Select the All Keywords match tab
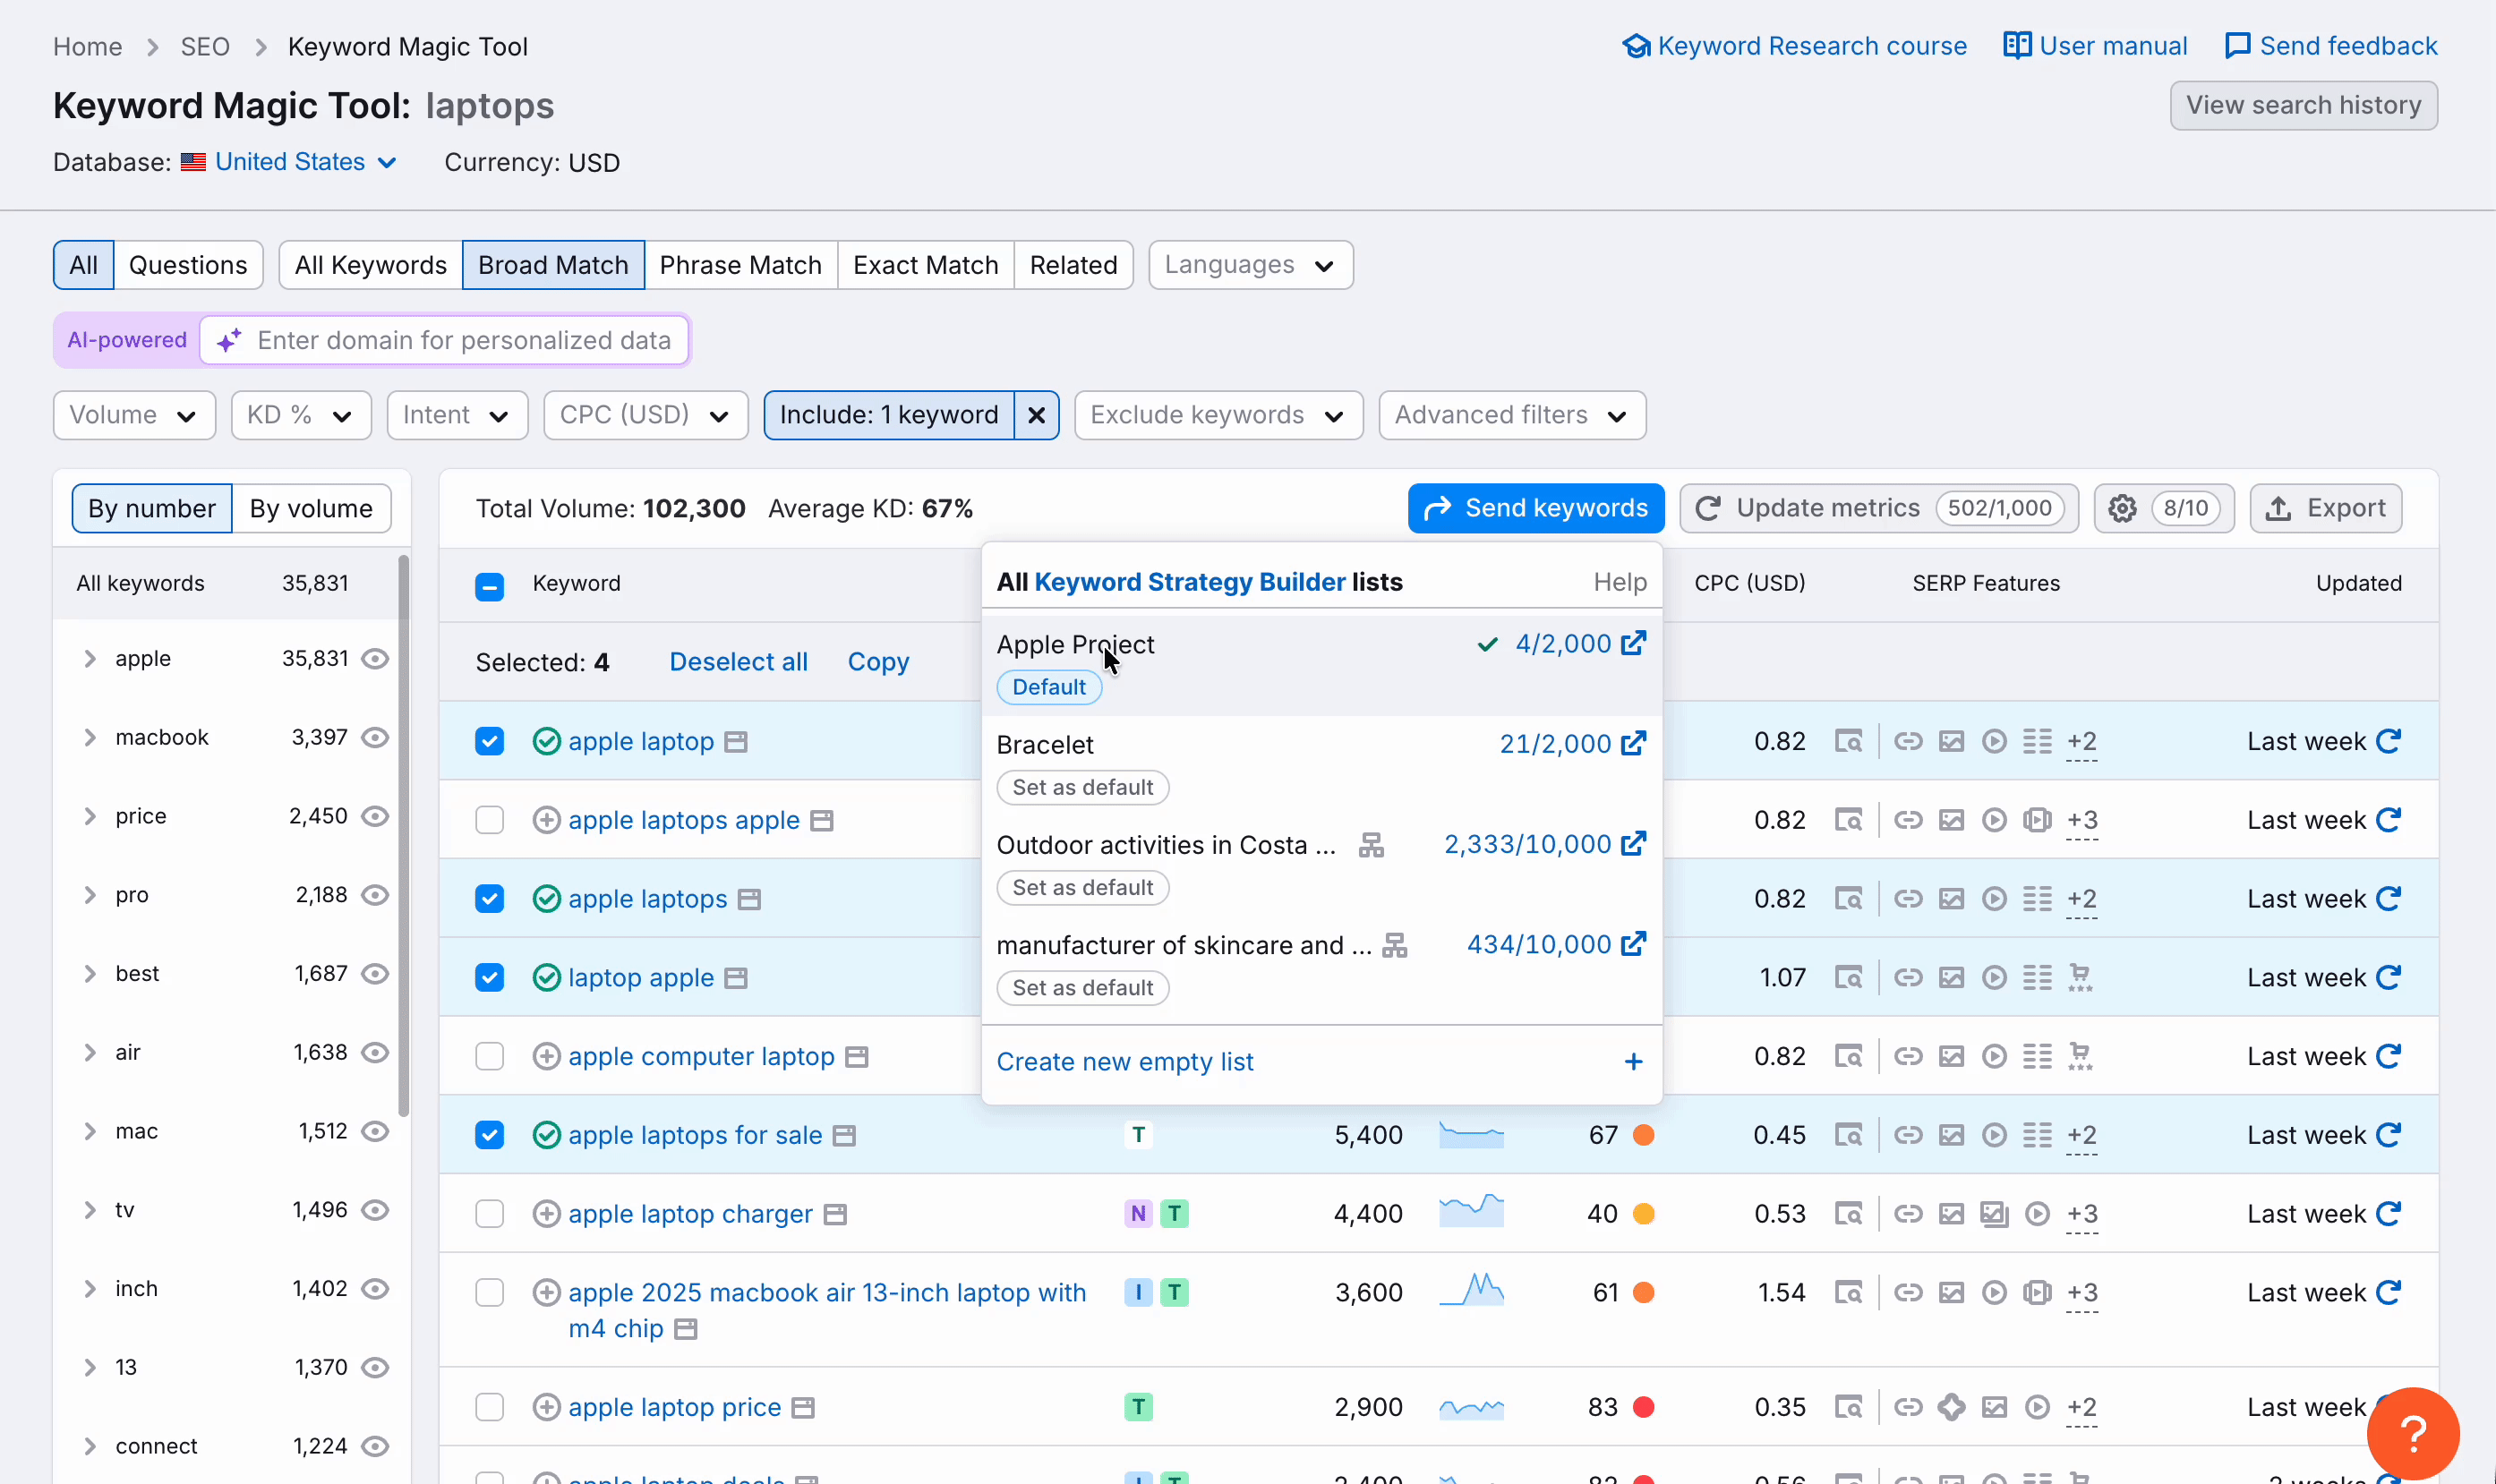The width and height of the screenshot is (2496, 1484). tap(370, 265)
